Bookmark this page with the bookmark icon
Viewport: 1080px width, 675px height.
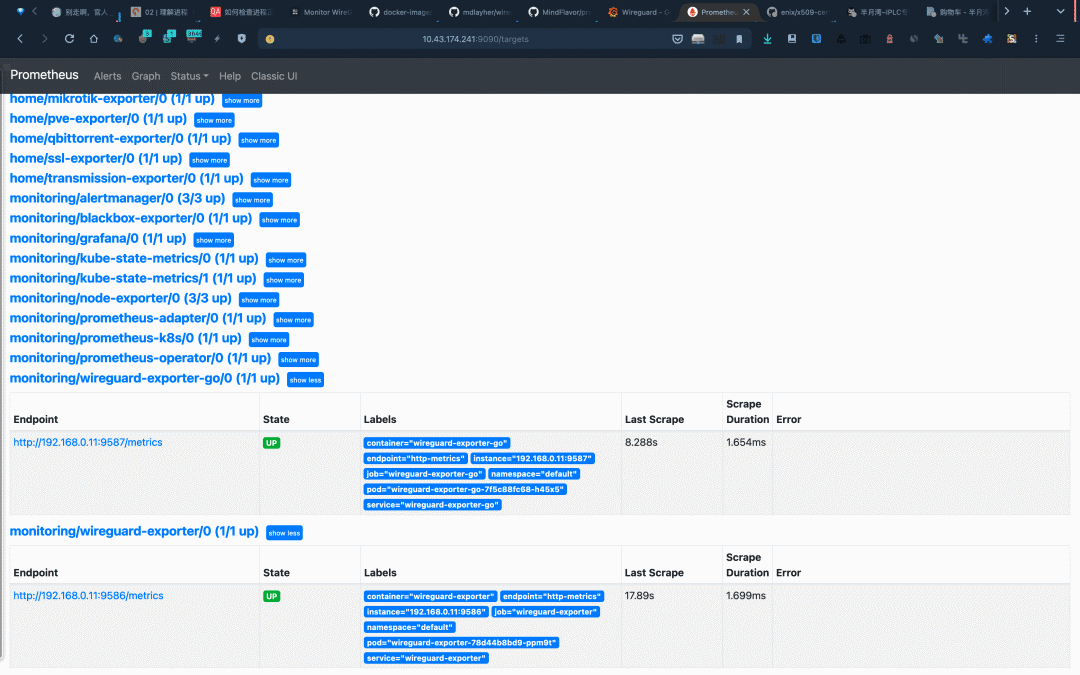[x=739, y=39]
